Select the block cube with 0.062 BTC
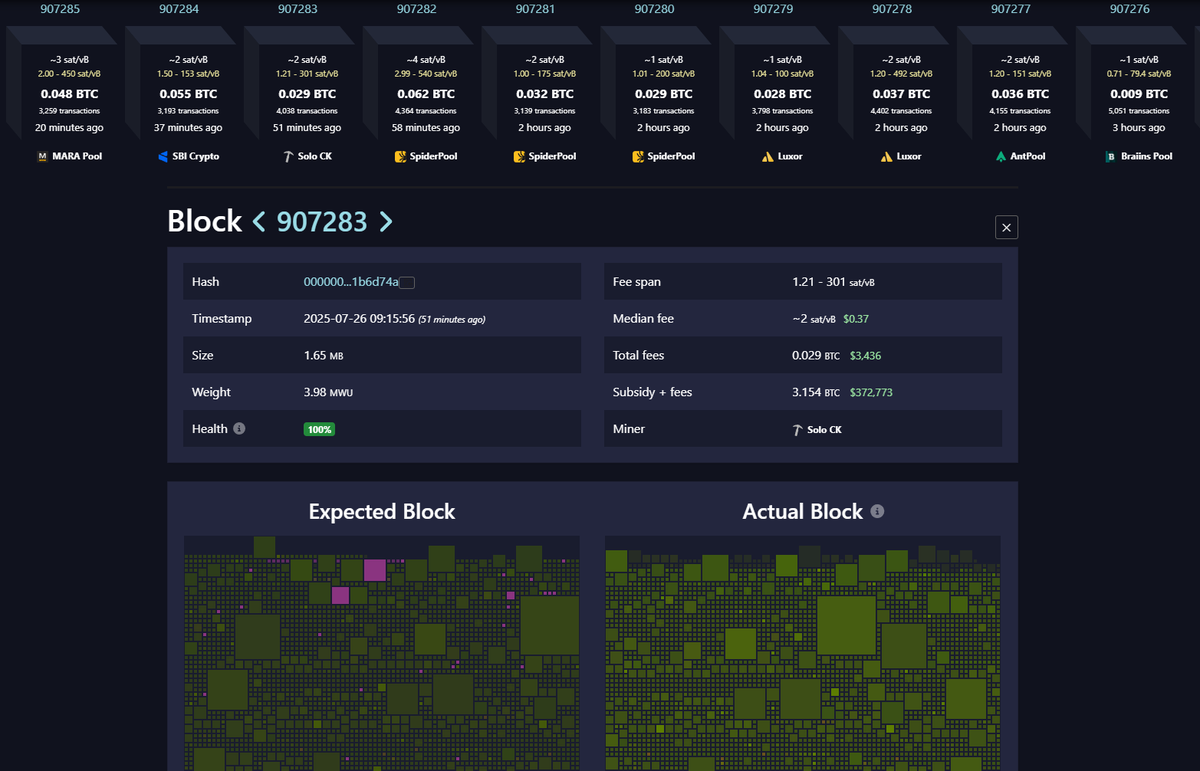Image resolution: width=1200 pixels, height=771 pixels. tap(427, 93)
